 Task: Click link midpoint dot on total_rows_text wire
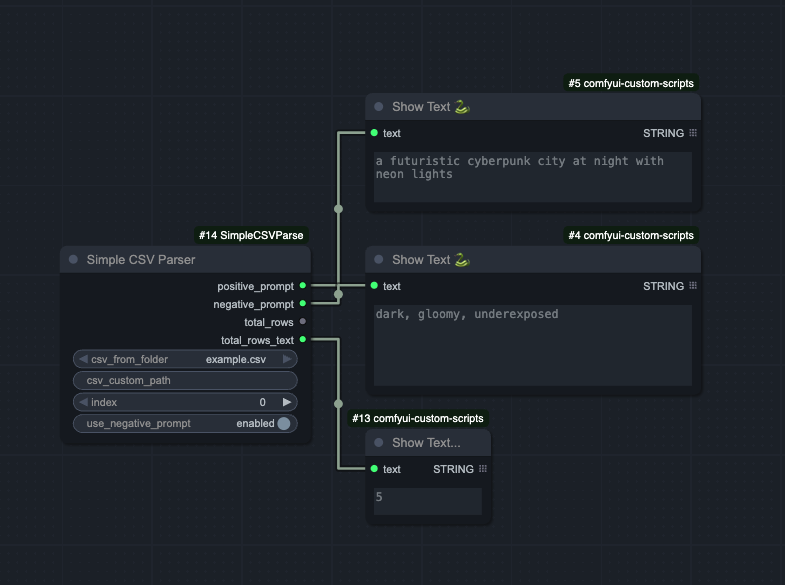pos(338,403)
